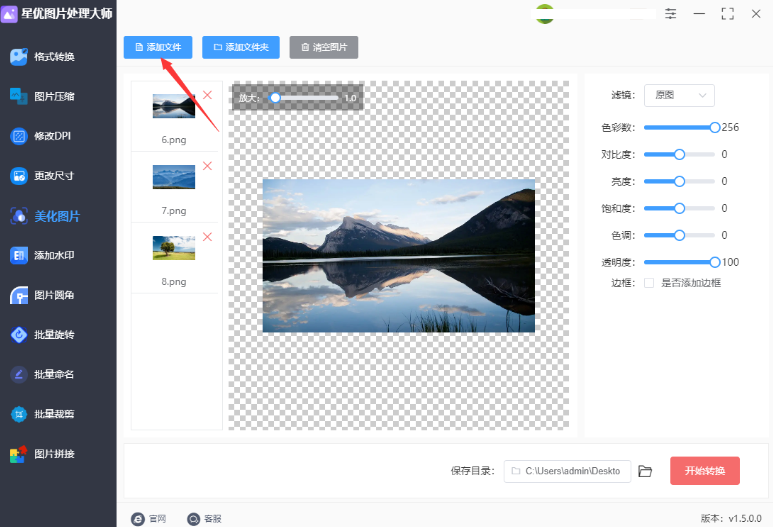Adjust the 放大 zoom slider handle
This screenshot has width=773, height=527.
pos(275,98)
